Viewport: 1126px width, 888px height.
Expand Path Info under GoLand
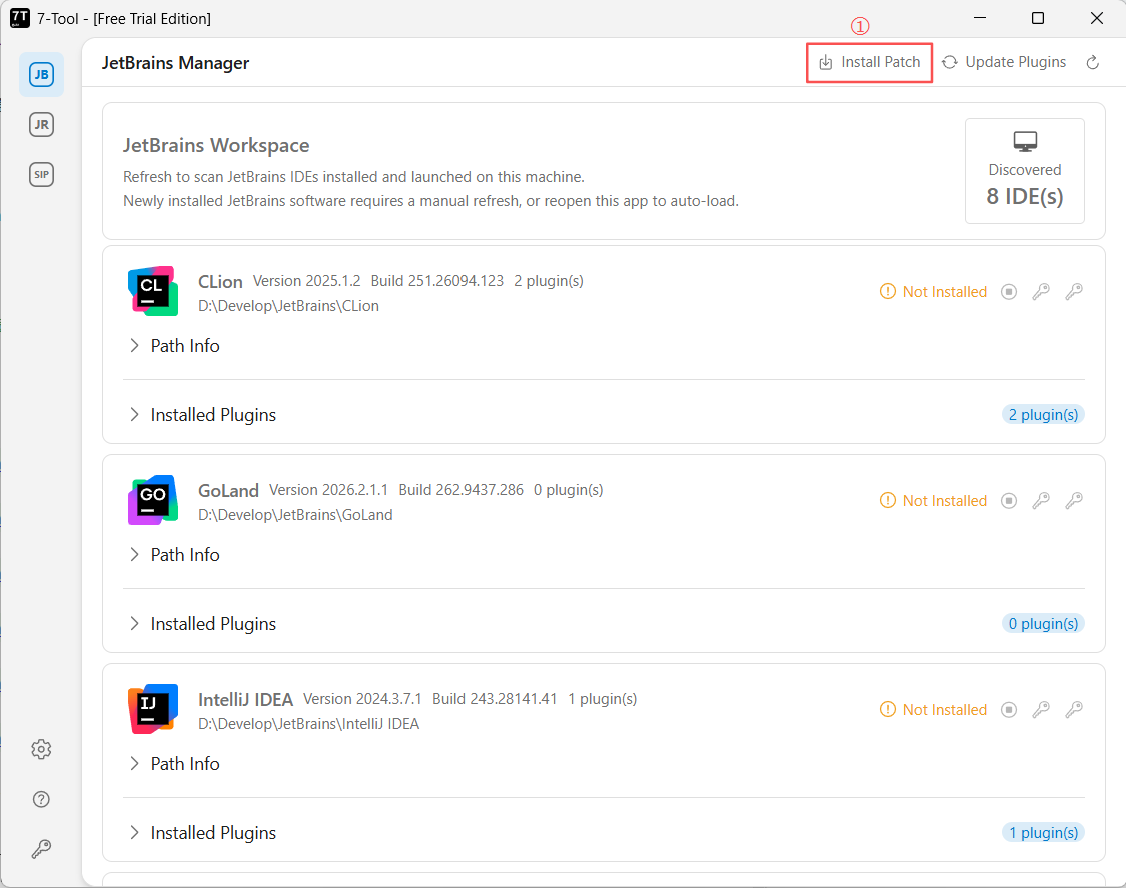174,554
